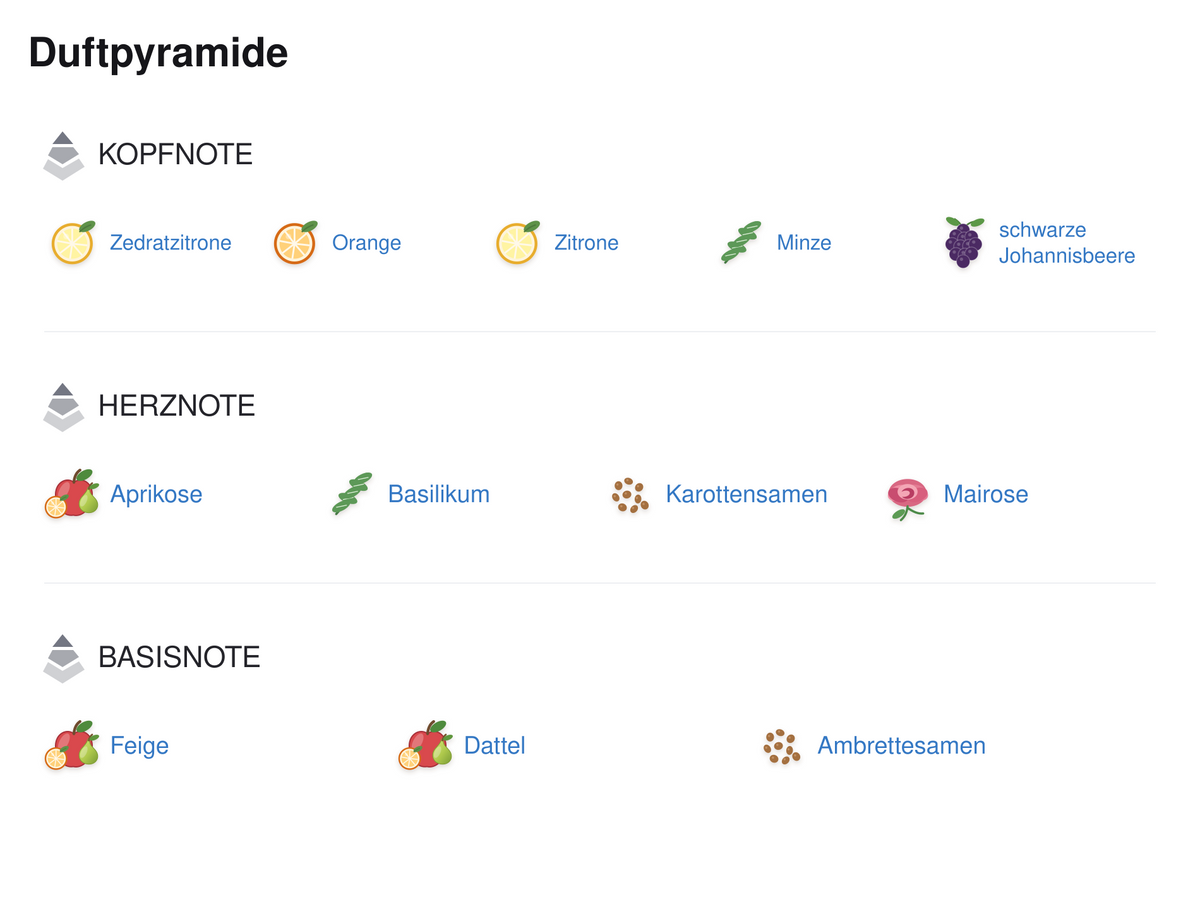The width and height of the screenshot is (1200, 916).
Task: Click the pyramid icon beside BASISNOTE
Action: click(x=64, y=658)
